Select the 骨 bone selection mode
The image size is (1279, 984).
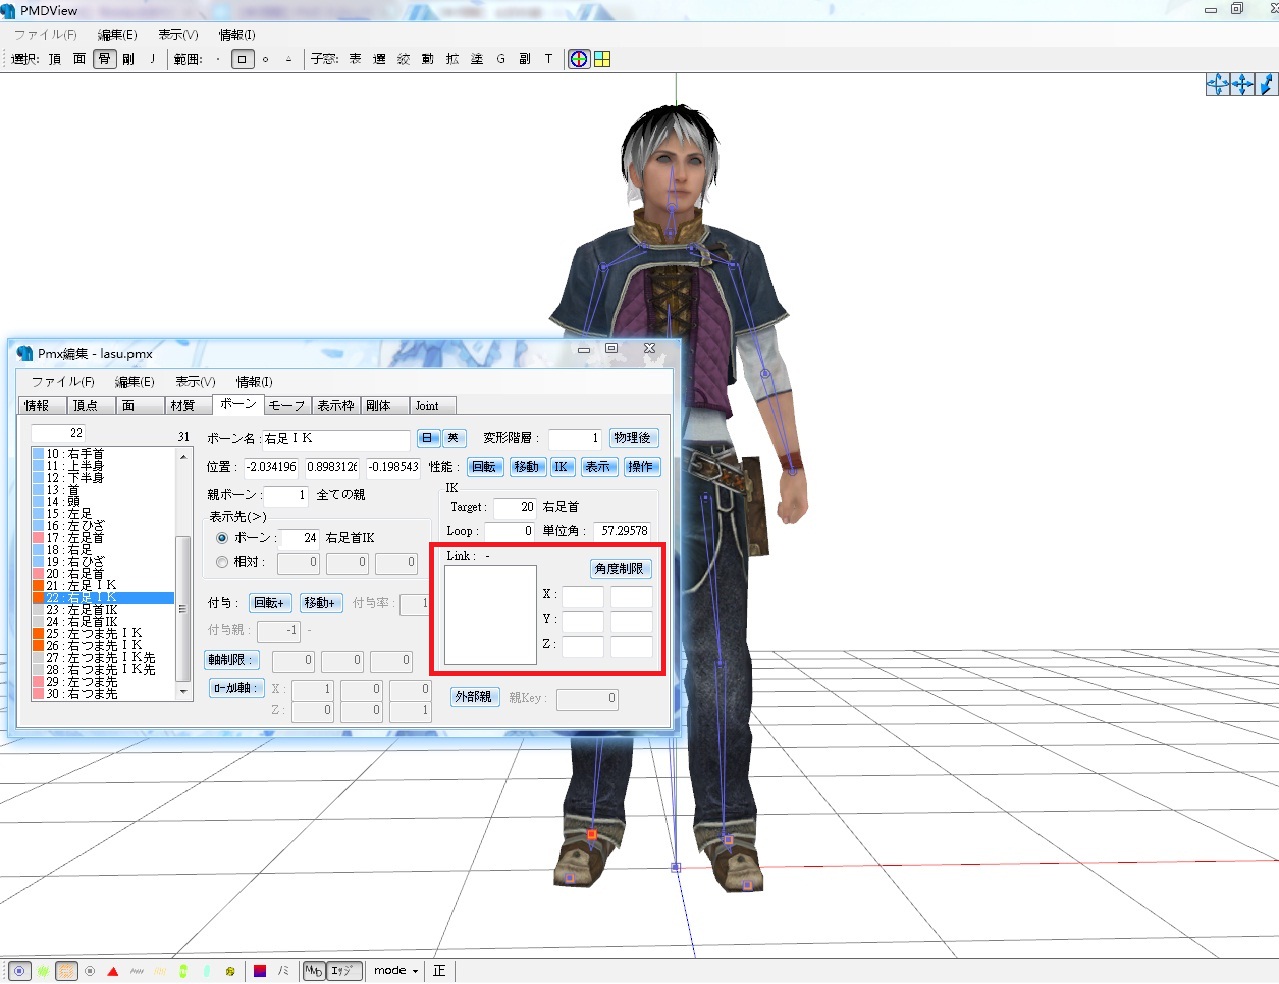104,59
